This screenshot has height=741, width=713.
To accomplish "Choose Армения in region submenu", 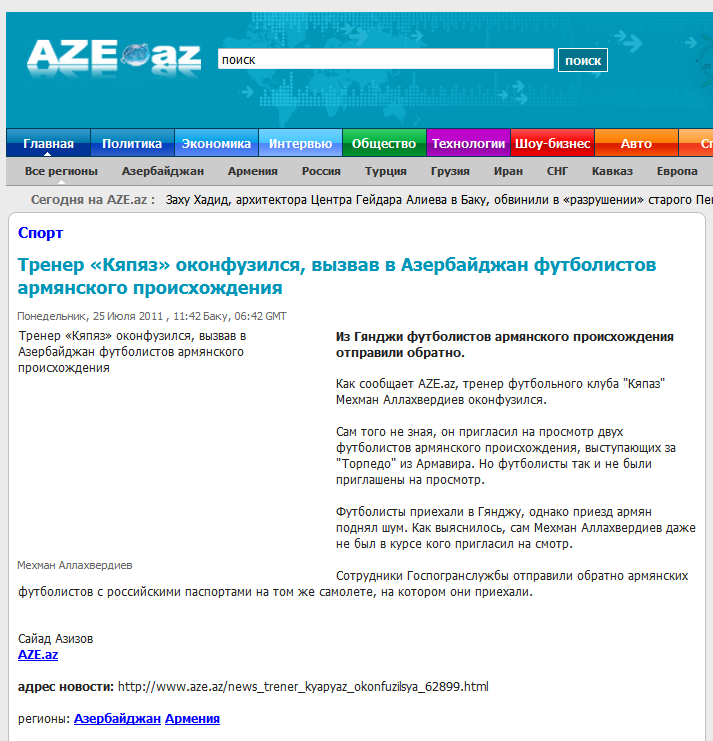I will (x=253, y=171).
